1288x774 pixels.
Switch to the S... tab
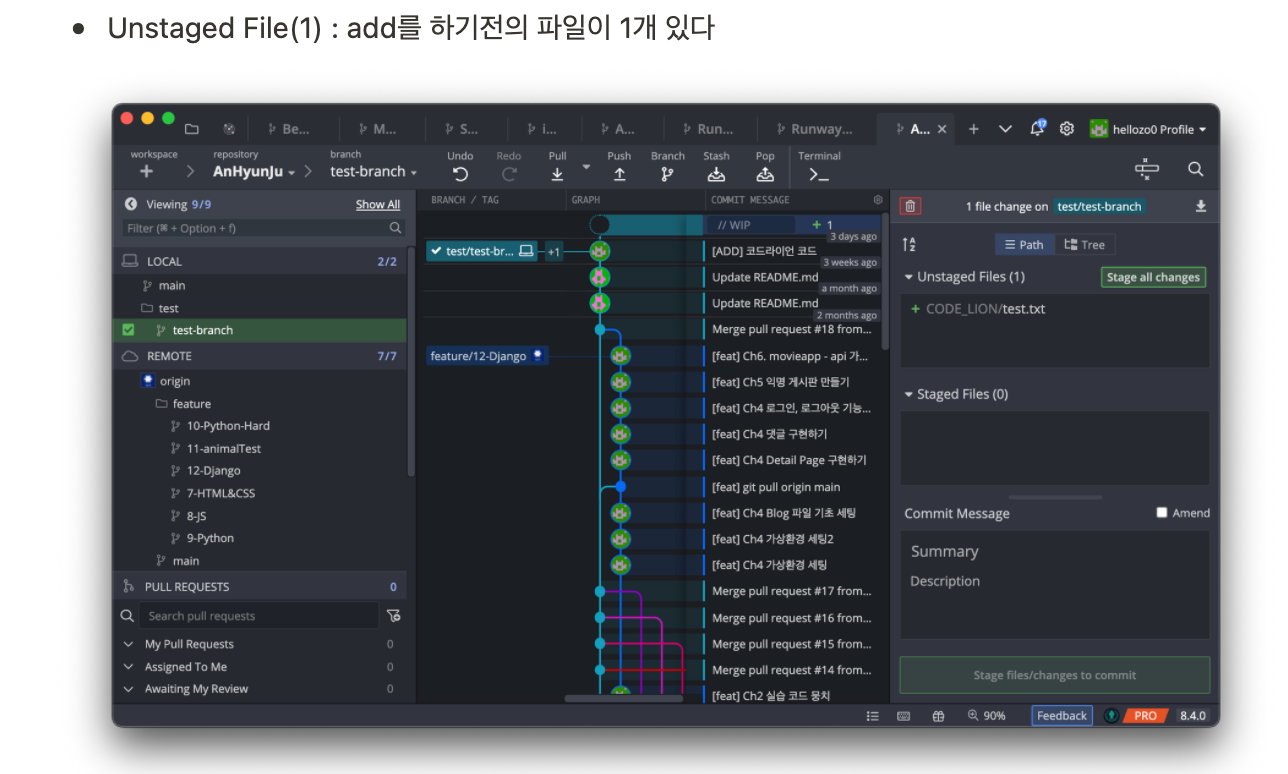coord(461,129)
